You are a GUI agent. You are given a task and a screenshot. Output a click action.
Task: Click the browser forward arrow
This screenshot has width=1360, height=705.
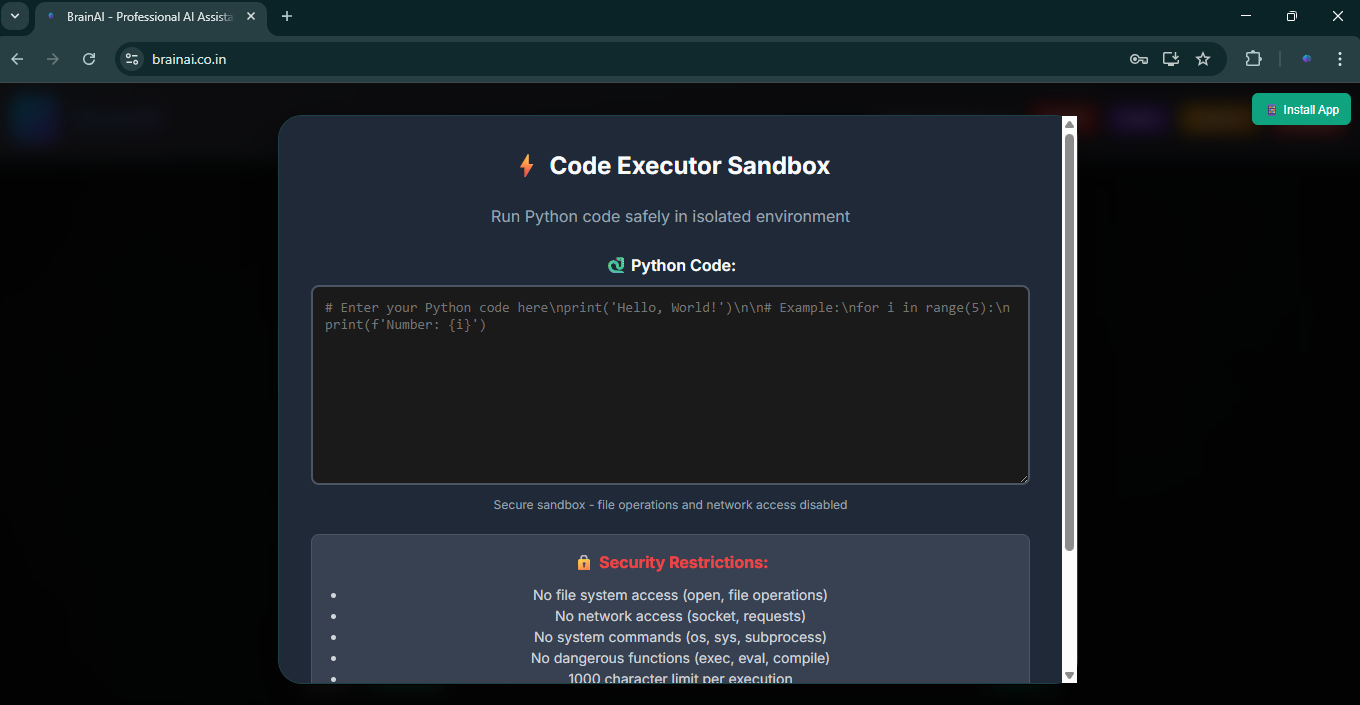coord(53,59)
